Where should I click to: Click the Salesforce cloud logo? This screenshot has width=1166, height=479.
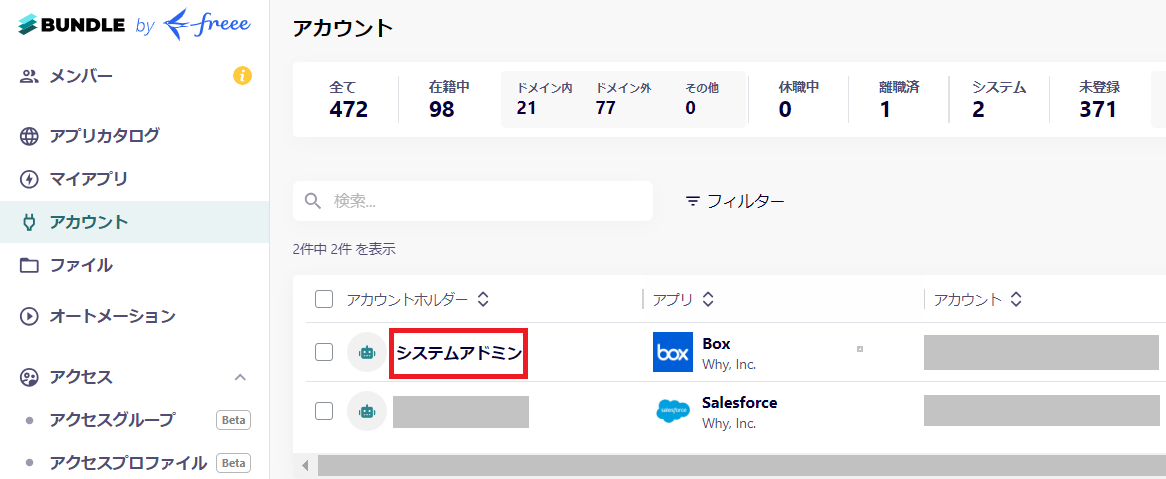pyautogui.click(x=673, y=411)
